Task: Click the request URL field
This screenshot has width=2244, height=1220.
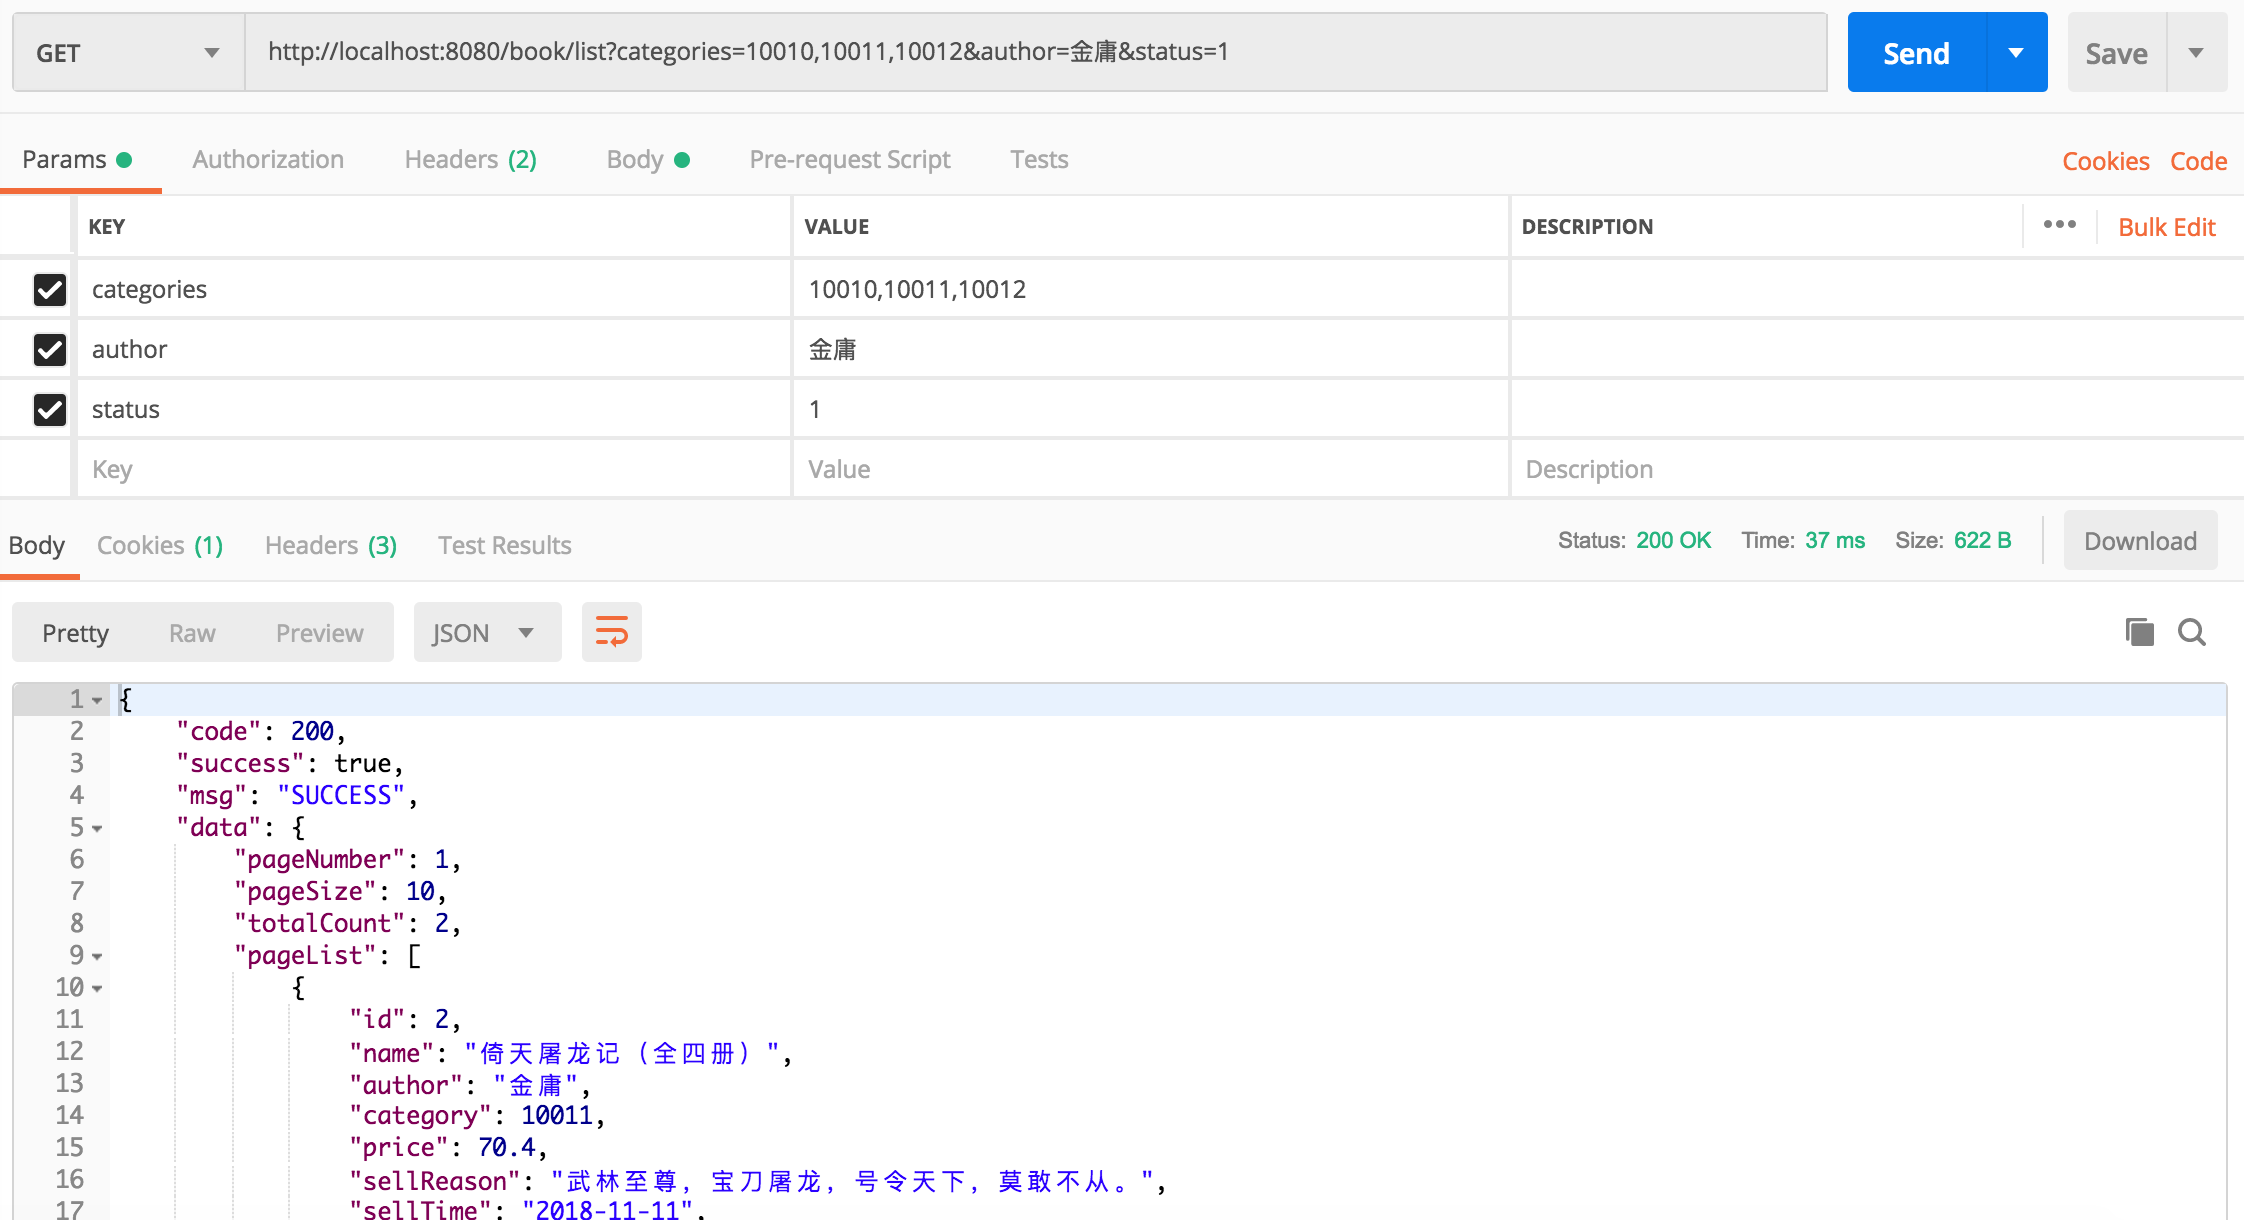Action: 1035,52
